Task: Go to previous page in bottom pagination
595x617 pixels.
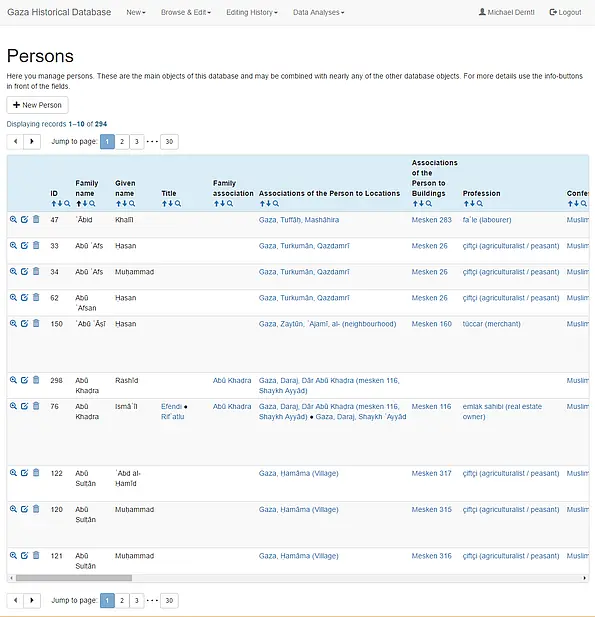Action: [15, 600]
